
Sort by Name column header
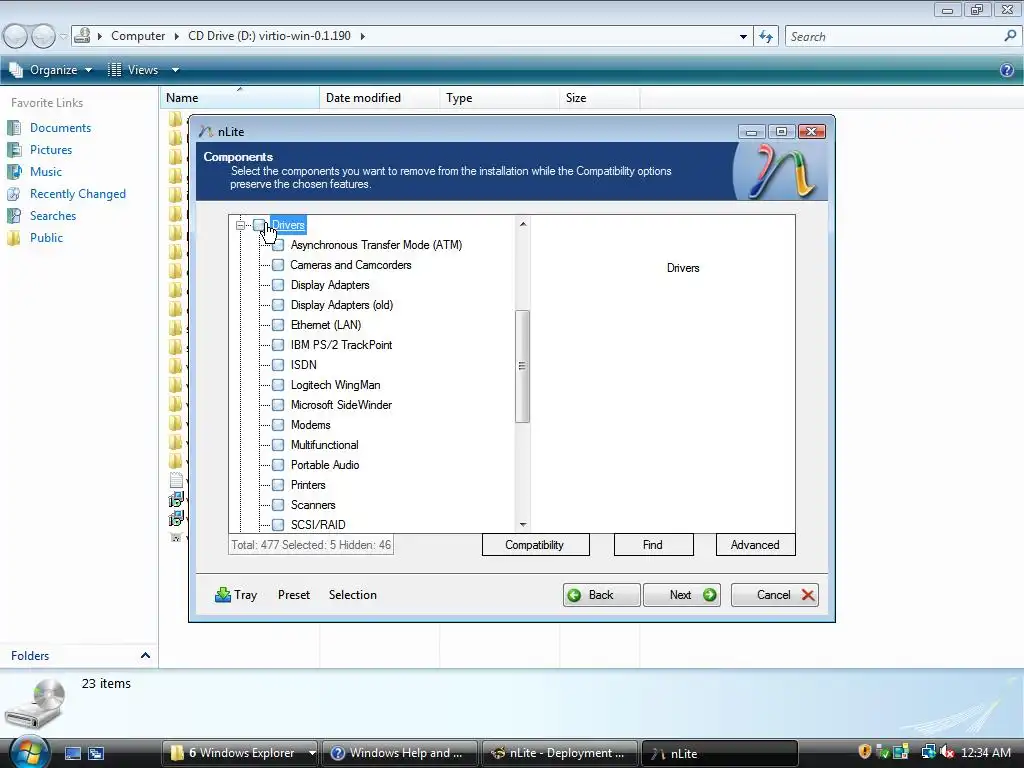click(240, 98)
